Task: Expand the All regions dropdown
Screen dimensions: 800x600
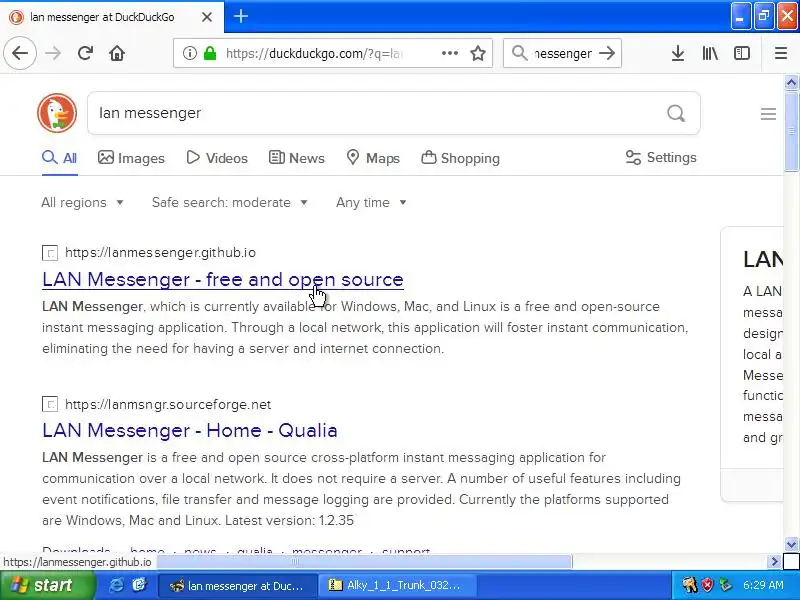Action: tap(82, 203)
